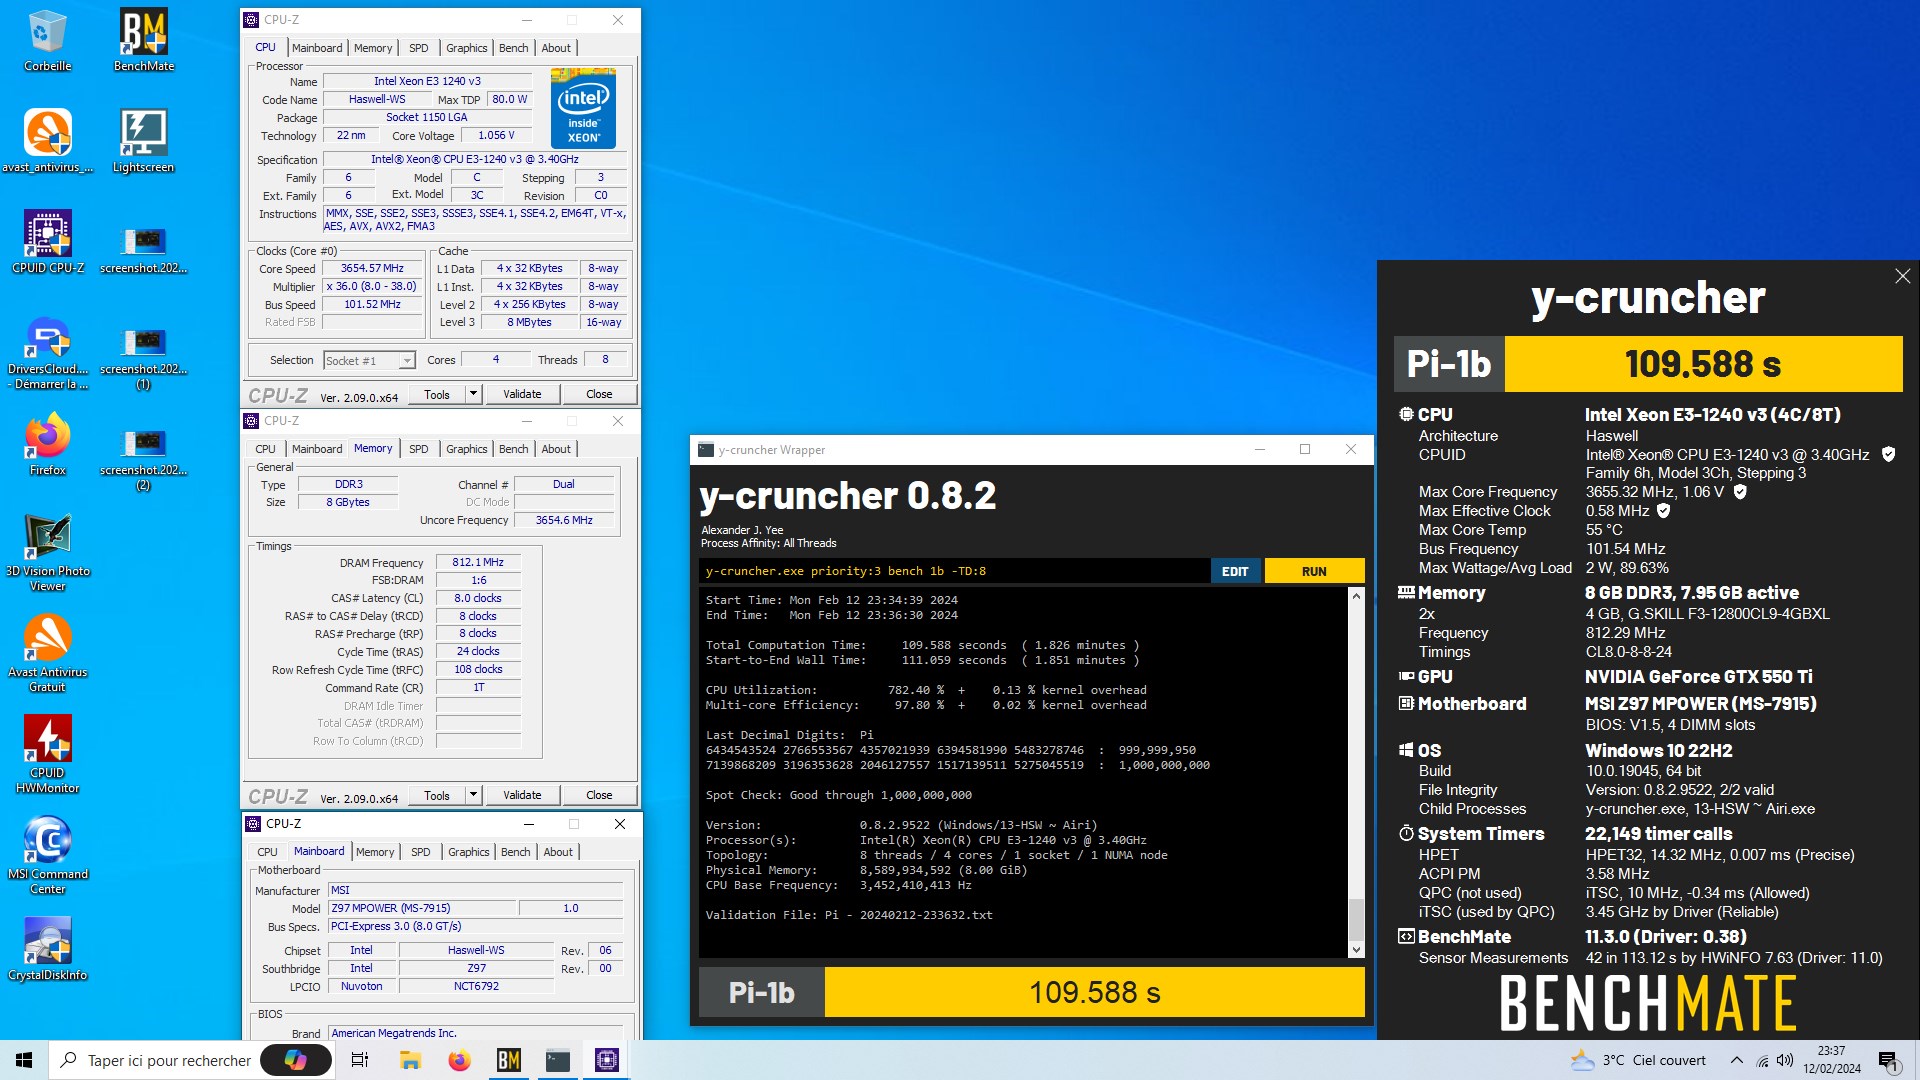Open MSI Command Center desktop icon

[47, 856]
